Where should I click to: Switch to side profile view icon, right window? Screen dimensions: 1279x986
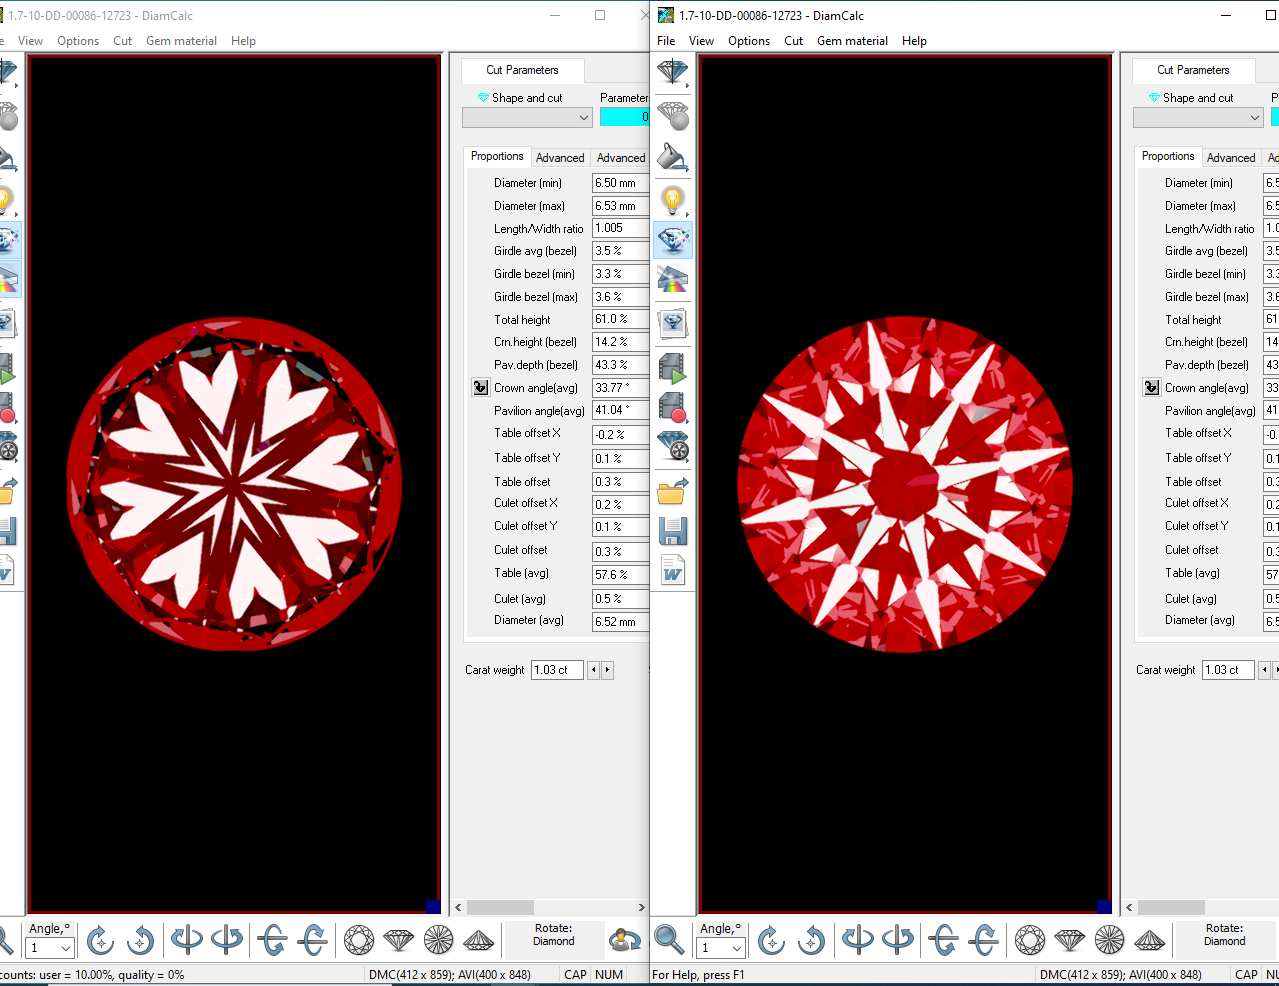[1069, 940]
